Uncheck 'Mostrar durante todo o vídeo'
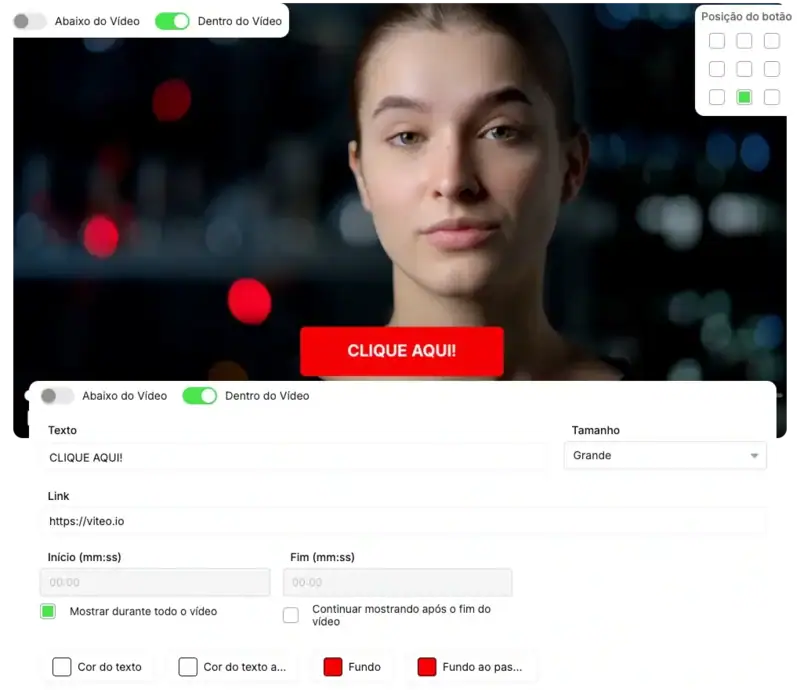Screen dimensions: 800x692 [x=48, y=611]
